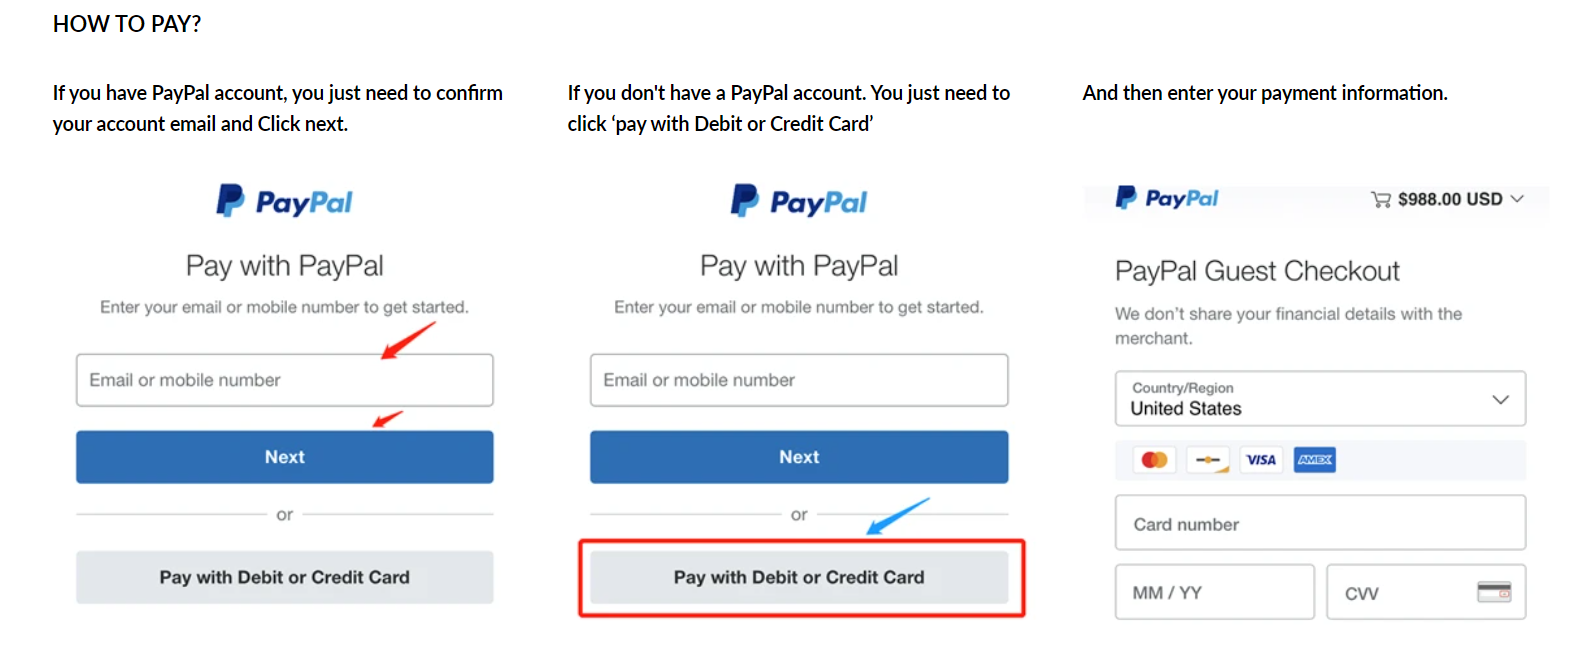
Task: Click the Email or mobile number field on left
Action: click(284, 380)
